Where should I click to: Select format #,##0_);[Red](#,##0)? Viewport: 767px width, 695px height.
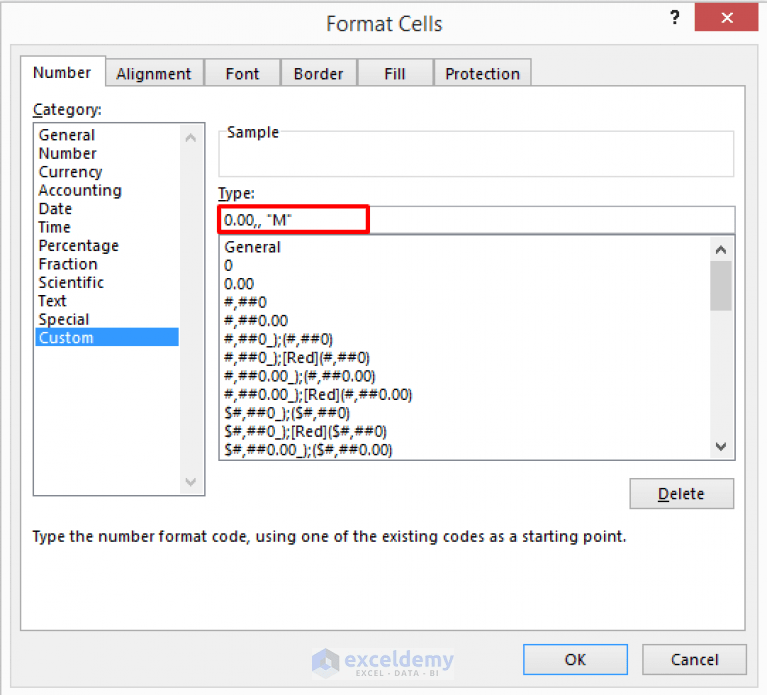(x=465, y=358)
